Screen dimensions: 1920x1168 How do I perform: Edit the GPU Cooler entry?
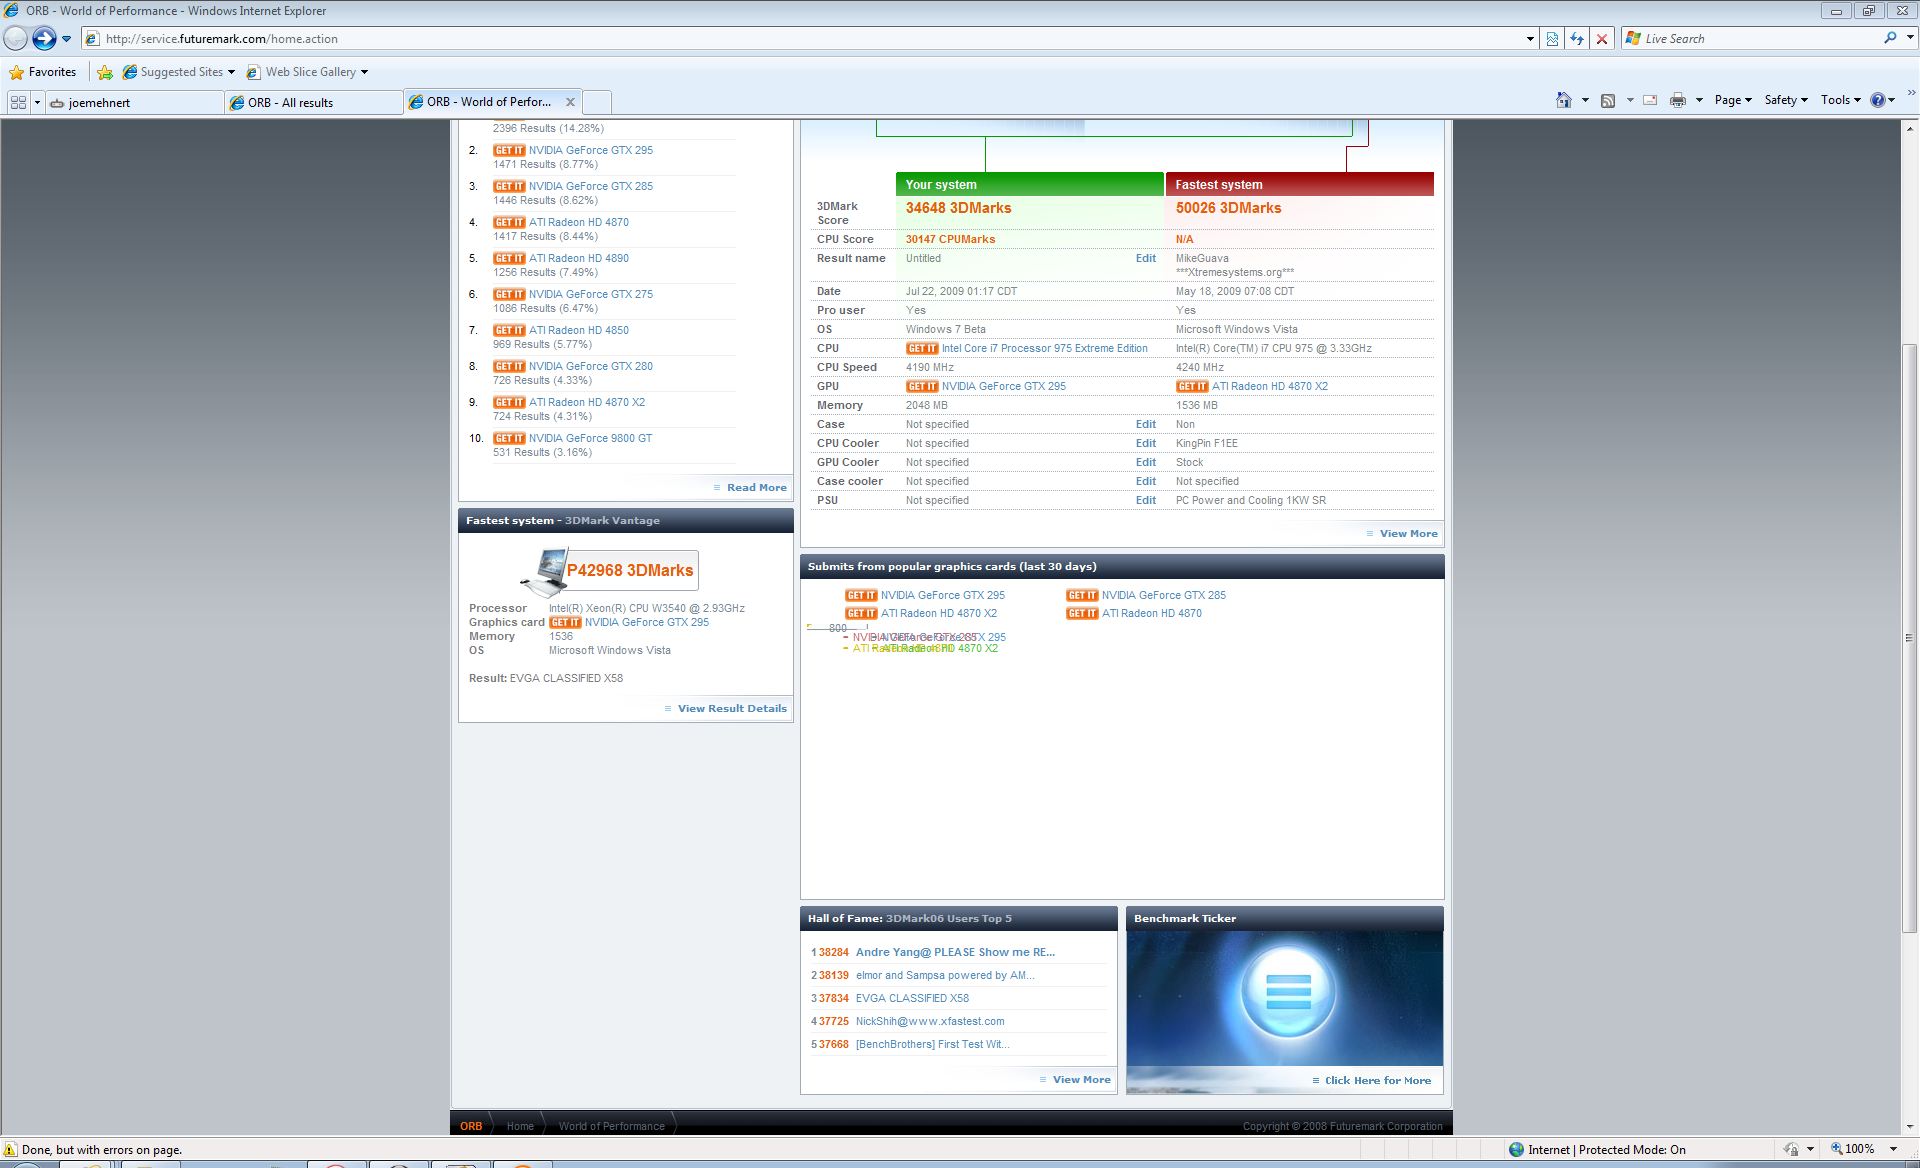pos(1146,462)
